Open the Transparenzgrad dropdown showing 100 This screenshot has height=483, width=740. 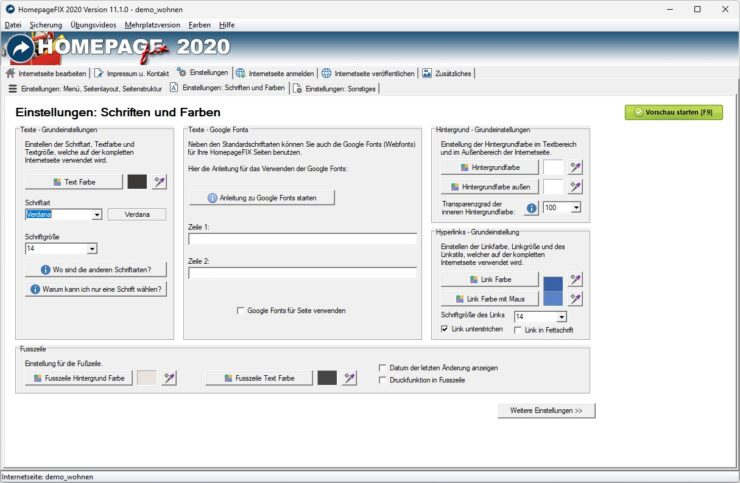coord(576,208)
